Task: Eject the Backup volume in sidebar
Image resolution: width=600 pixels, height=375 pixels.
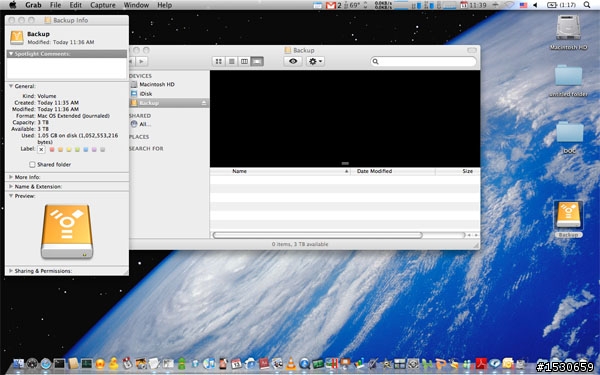Action: coord(204,103)
